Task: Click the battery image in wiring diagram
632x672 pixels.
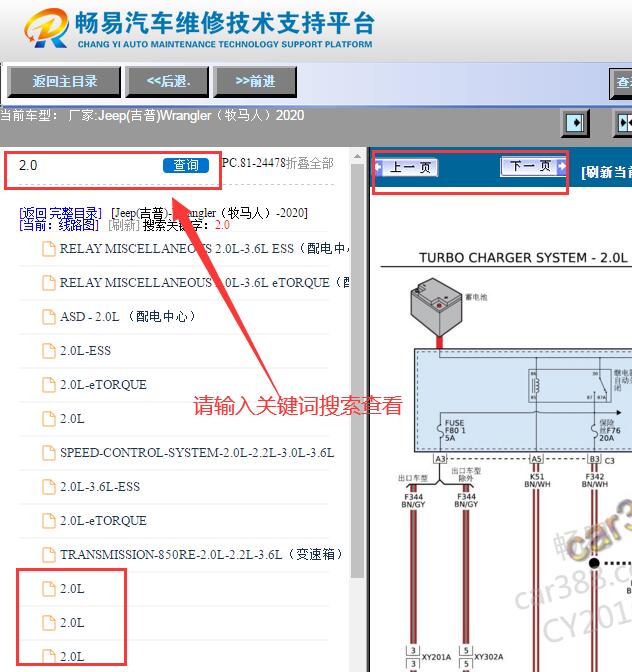Action: [437, 308]
